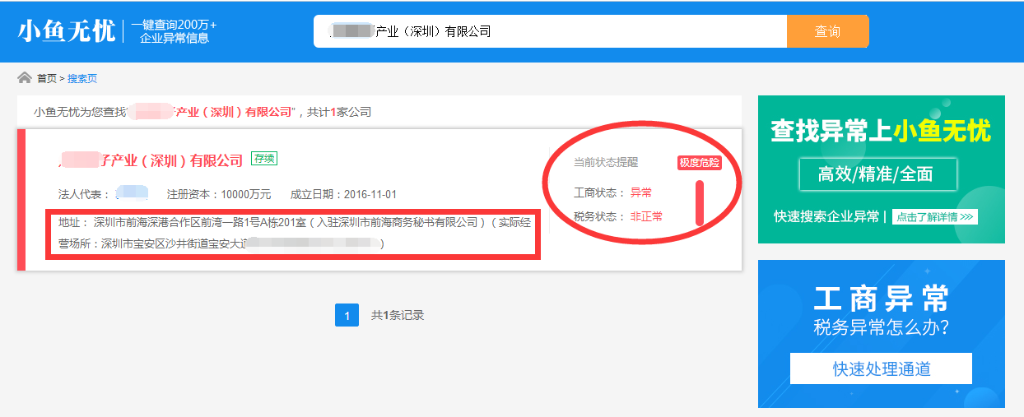
Task: Open the 产业（深圳）有限公司 result title
Action: pos(151,160)
